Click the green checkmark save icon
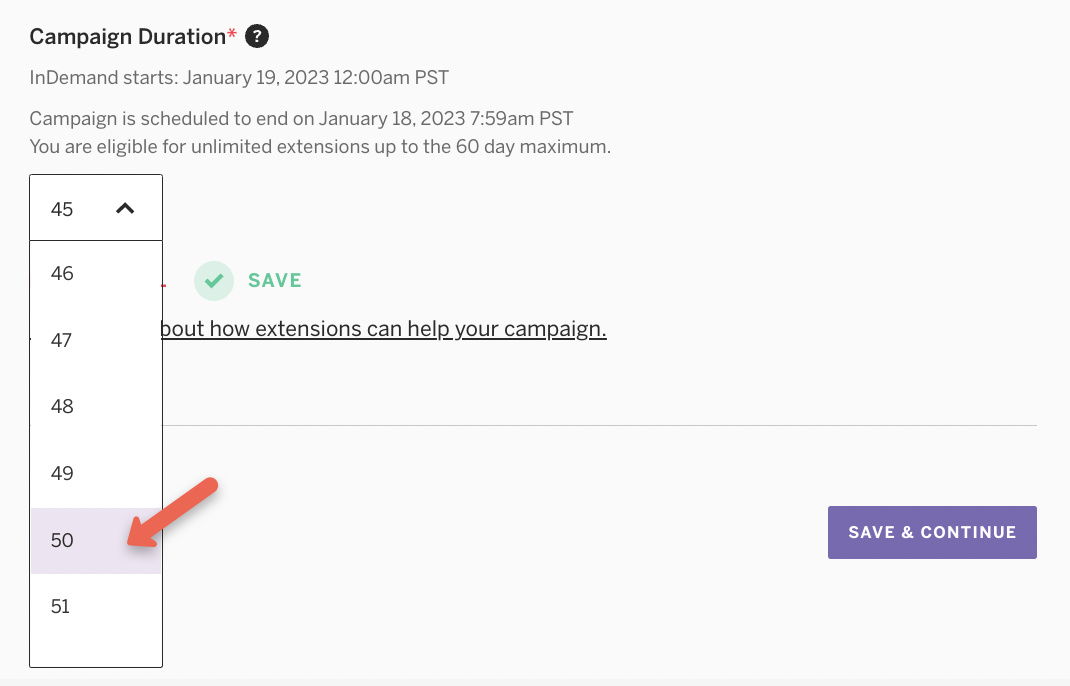Viewport: 1070px width, 686px height. point(212,281)
